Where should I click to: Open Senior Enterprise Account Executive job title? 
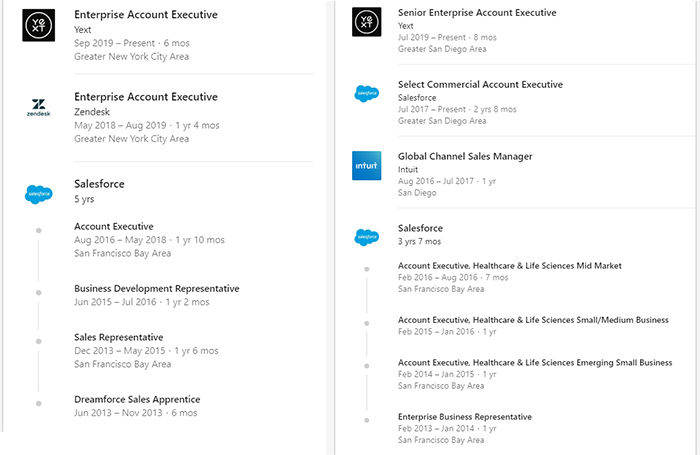(477, 12)
